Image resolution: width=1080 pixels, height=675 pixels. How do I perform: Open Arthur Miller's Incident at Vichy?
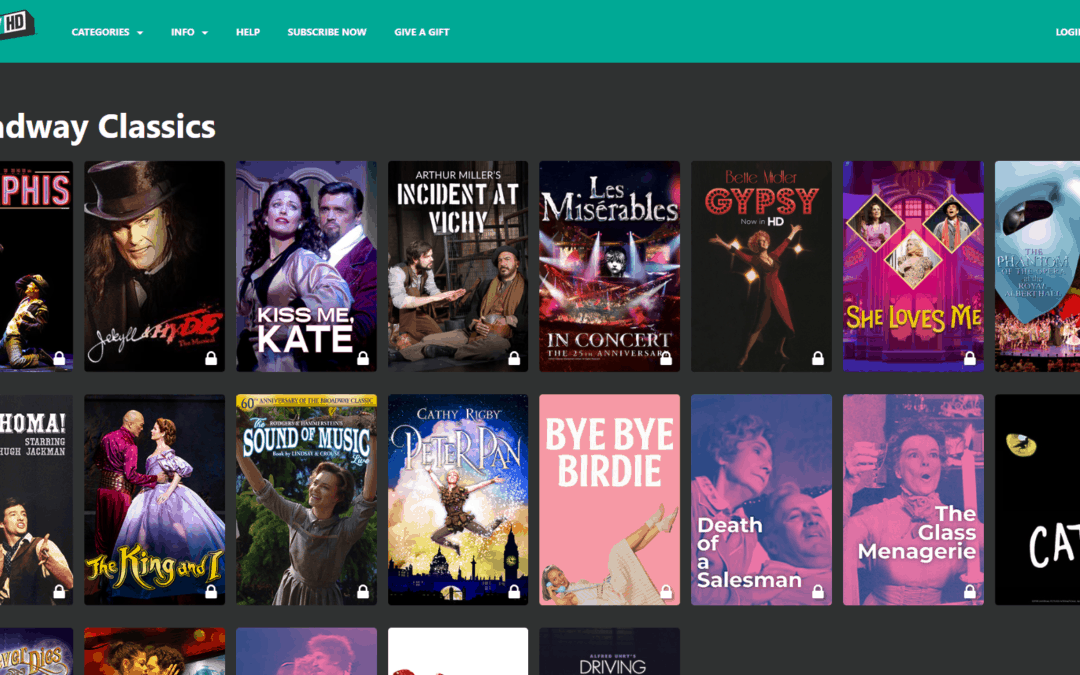[458, 267]
